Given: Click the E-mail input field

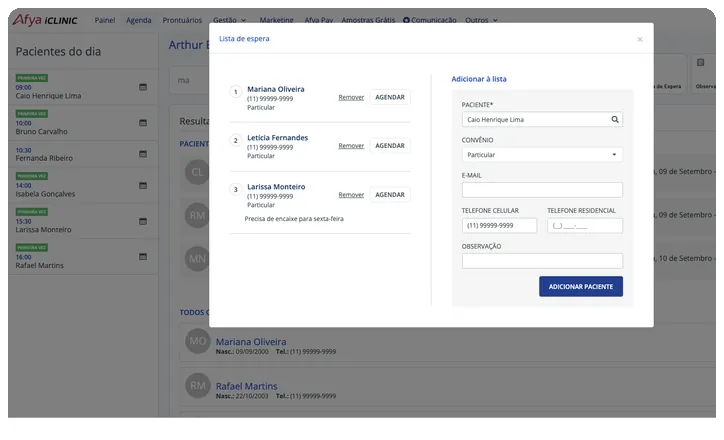Looking at the screenshot, I should pyautogui.click(x=542, y=190).
